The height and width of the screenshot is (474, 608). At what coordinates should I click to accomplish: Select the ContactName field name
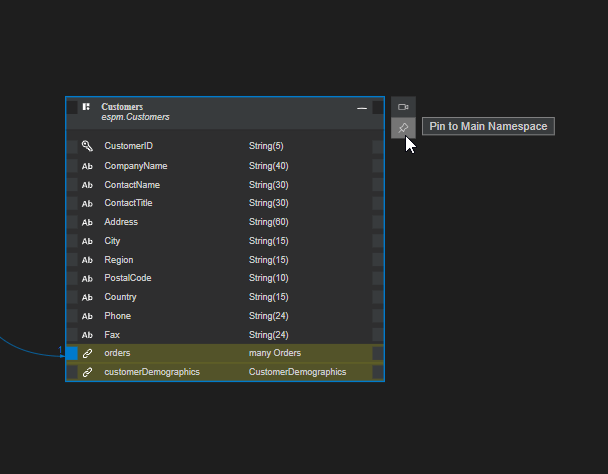pos(132,185)
